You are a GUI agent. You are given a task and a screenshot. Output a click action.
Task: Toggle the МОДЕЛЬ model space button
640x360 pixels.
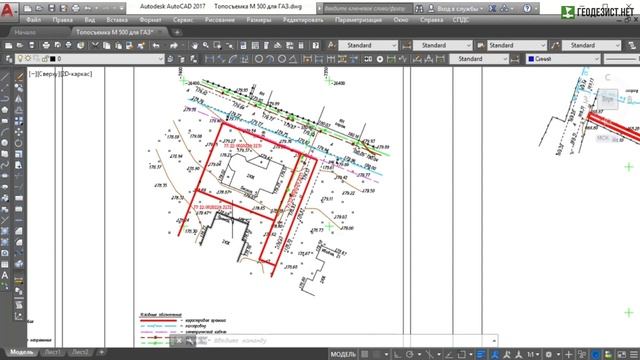[x=343, y=354]
